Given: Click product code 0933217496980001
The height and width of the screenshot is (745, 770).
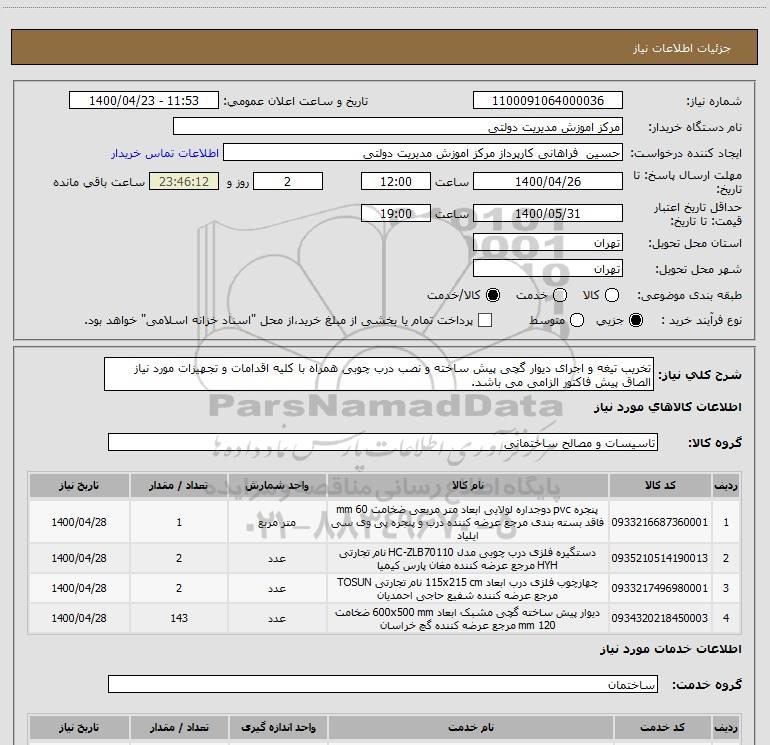Looking at the screenshot, I should point(660,588).
